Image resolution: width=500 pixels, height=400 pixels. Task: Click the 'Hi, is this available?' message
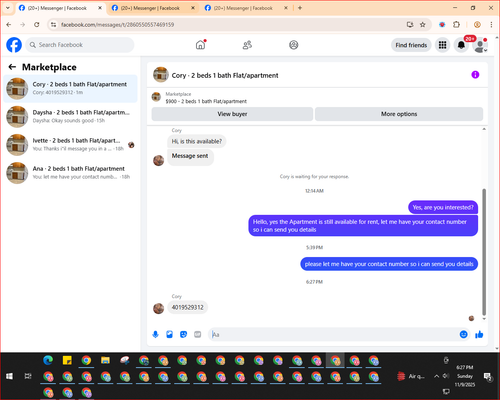pyautogui.click(x=197, y=141)
